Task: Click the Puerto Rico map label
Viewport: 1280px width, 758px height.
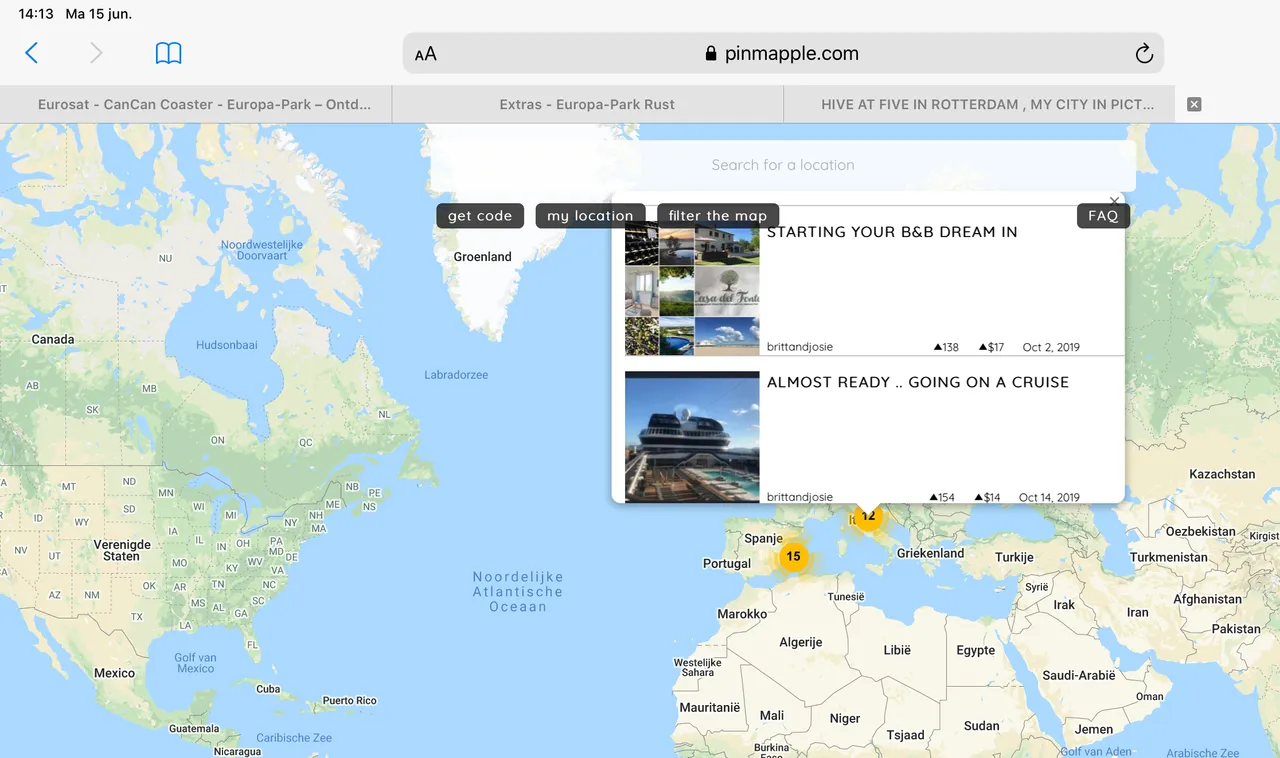Action: point(350,701)
